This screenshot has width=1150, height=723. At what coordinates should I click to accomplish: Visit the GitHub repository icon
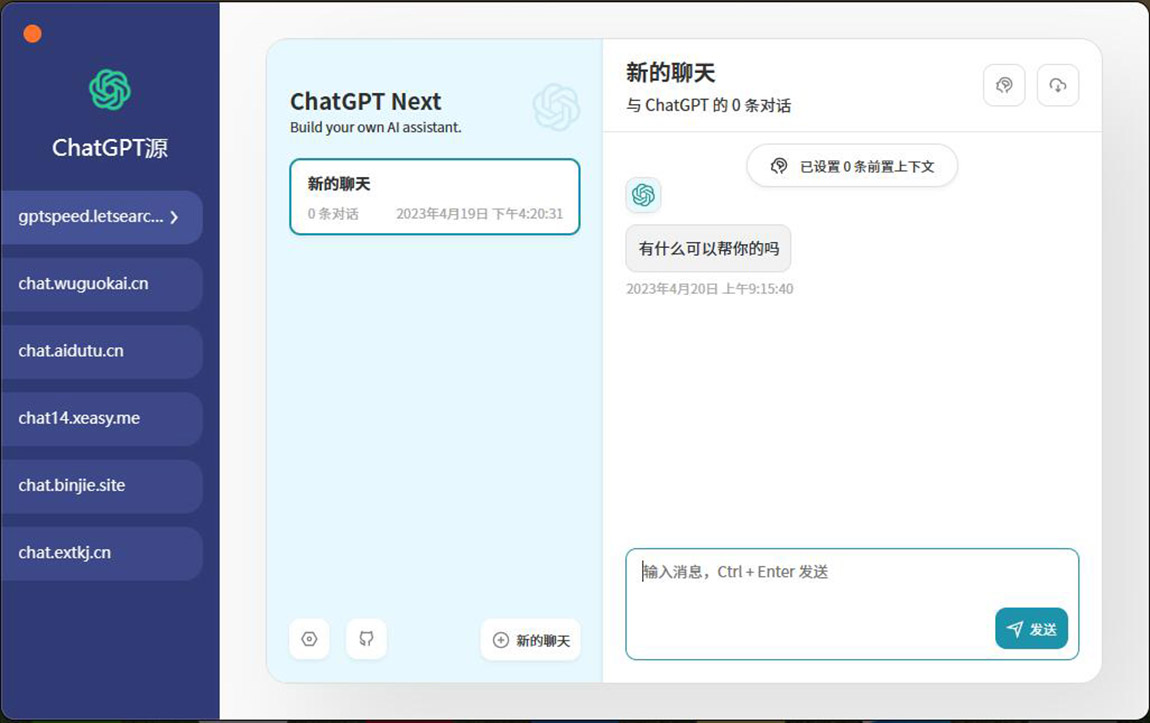coord(366,639)
